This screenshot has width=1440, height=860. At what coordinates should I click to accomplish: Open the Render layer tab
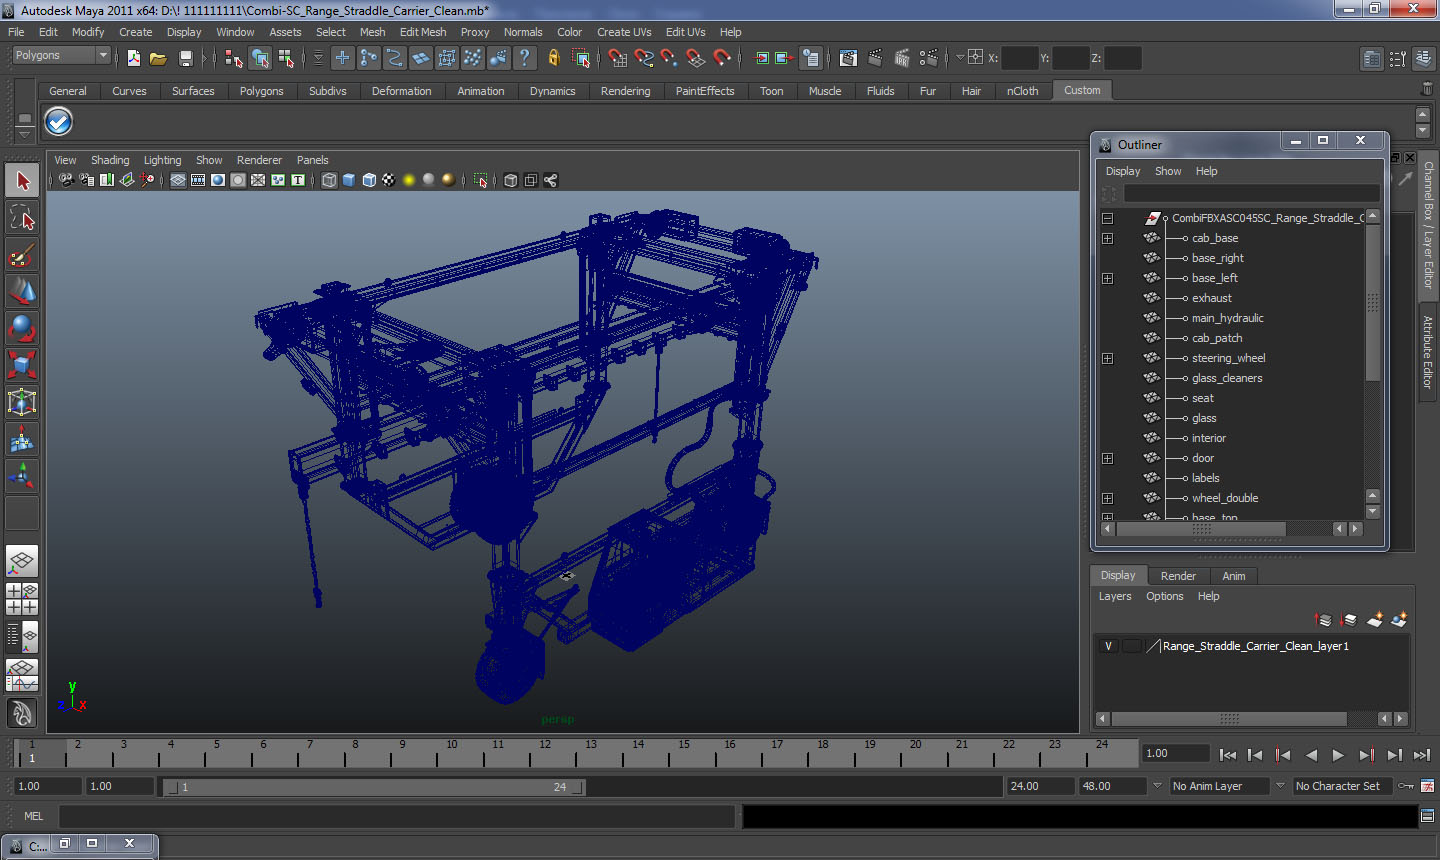tap(1178, 576)
